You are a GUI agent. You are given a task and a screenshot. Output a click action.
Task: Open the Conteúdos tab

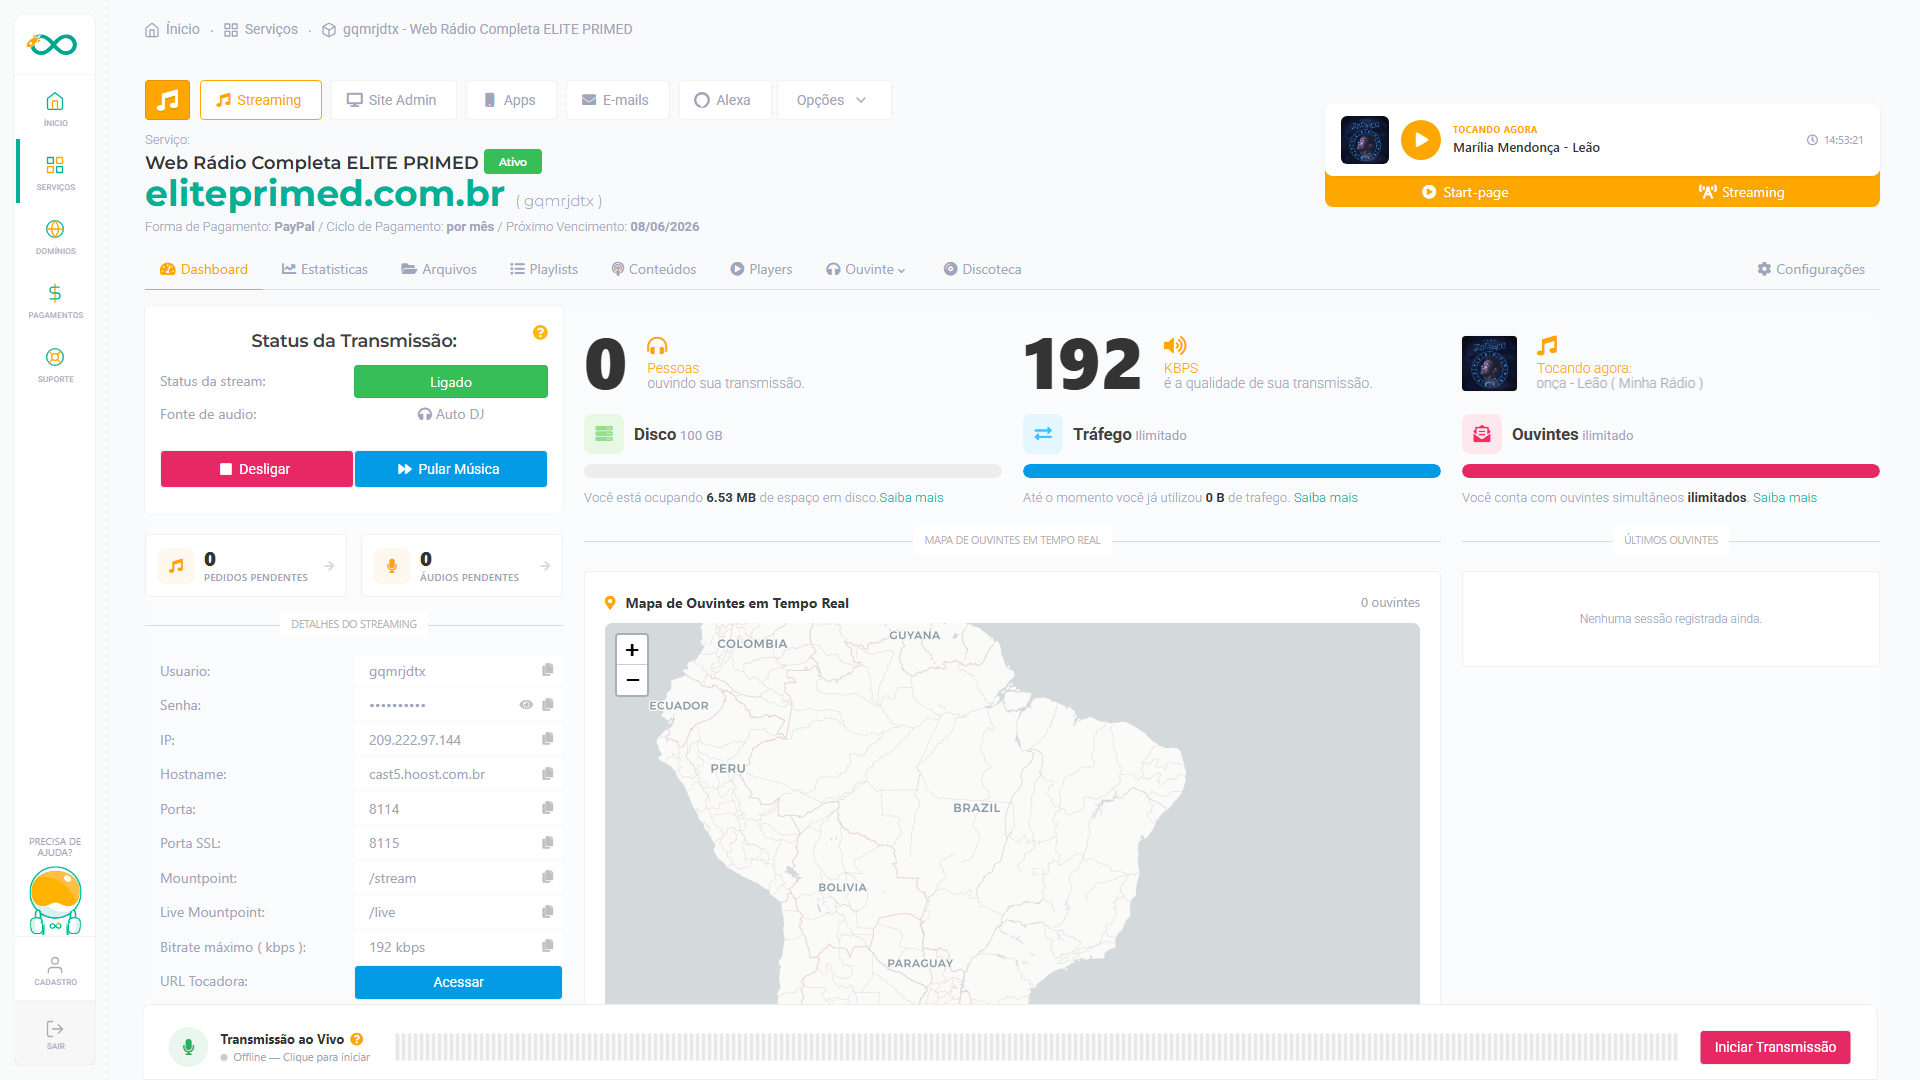[654, 269]
